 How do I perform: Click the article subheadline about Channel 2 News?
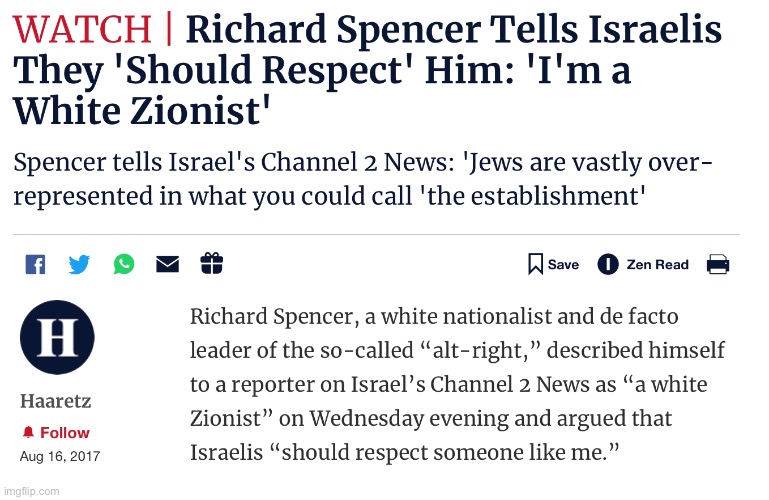click(x=363, y=179)
